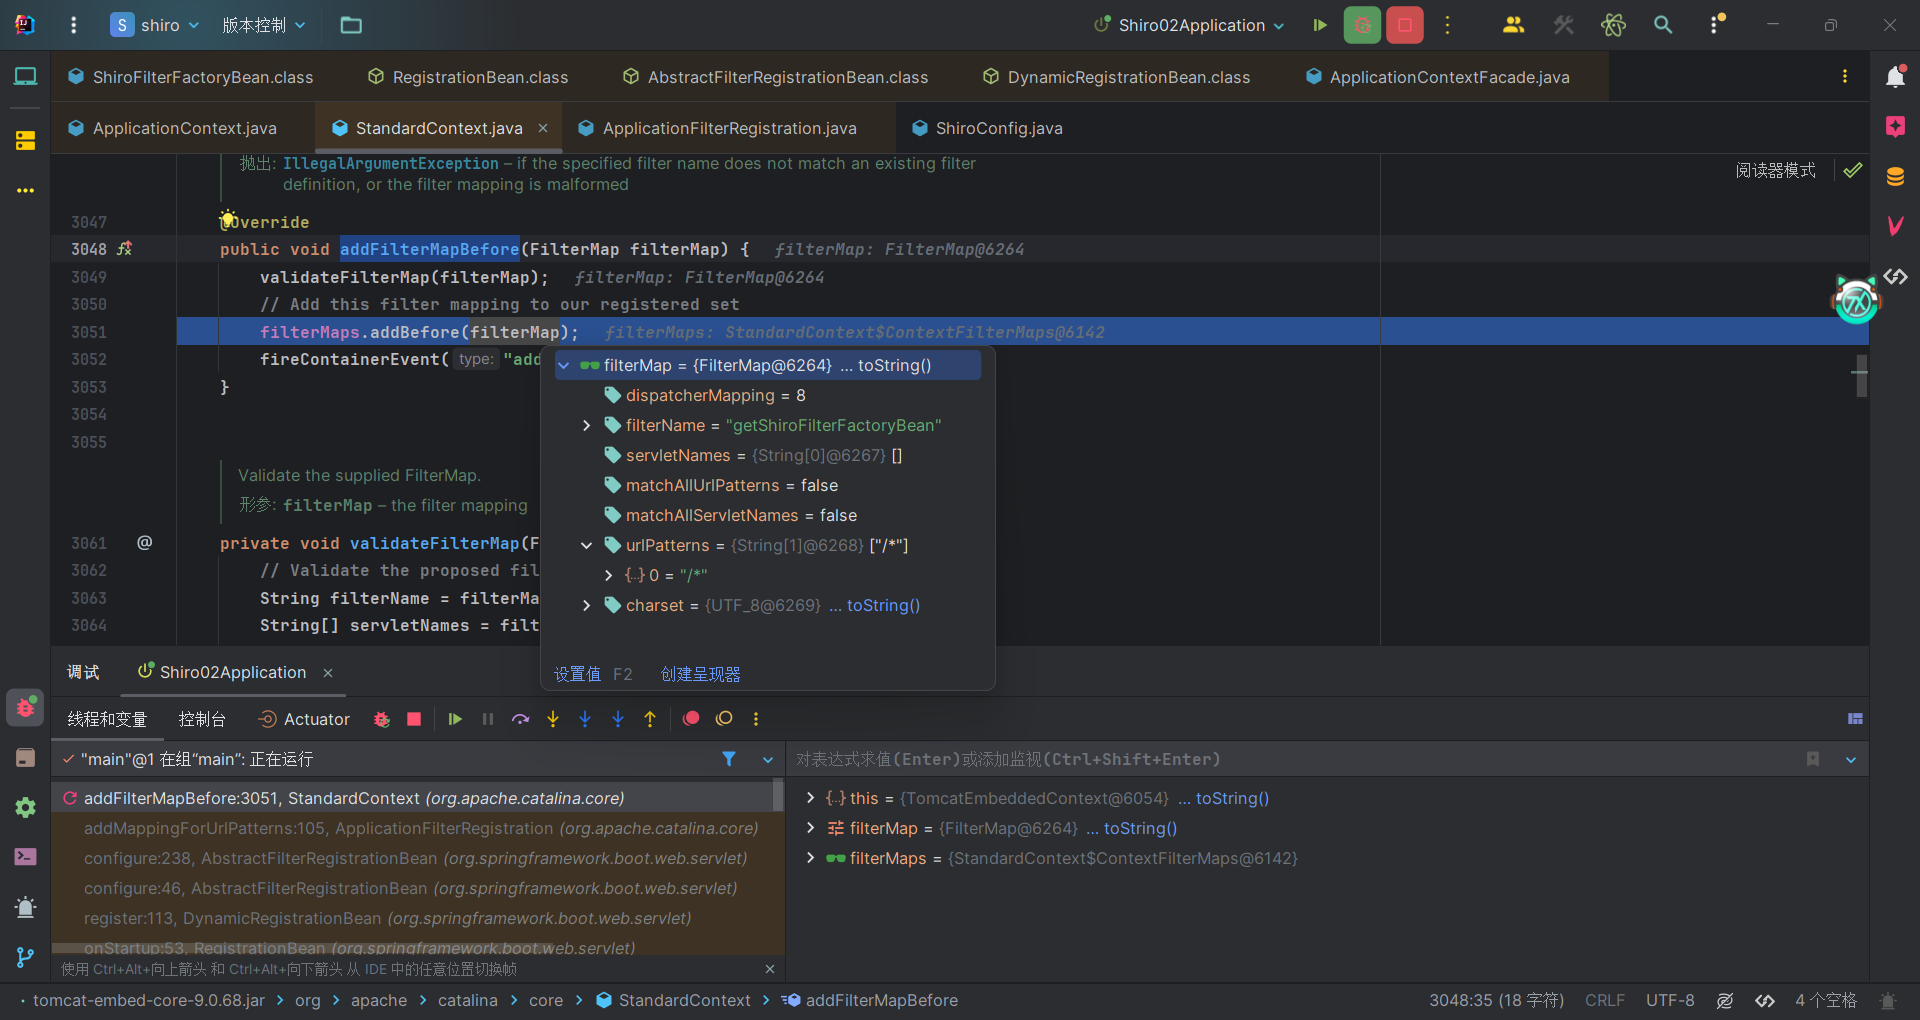This screenshot has width=1920, height=1020.
Task: Stop debugging using the toolbar red square
Action: [x=414, y=719]
